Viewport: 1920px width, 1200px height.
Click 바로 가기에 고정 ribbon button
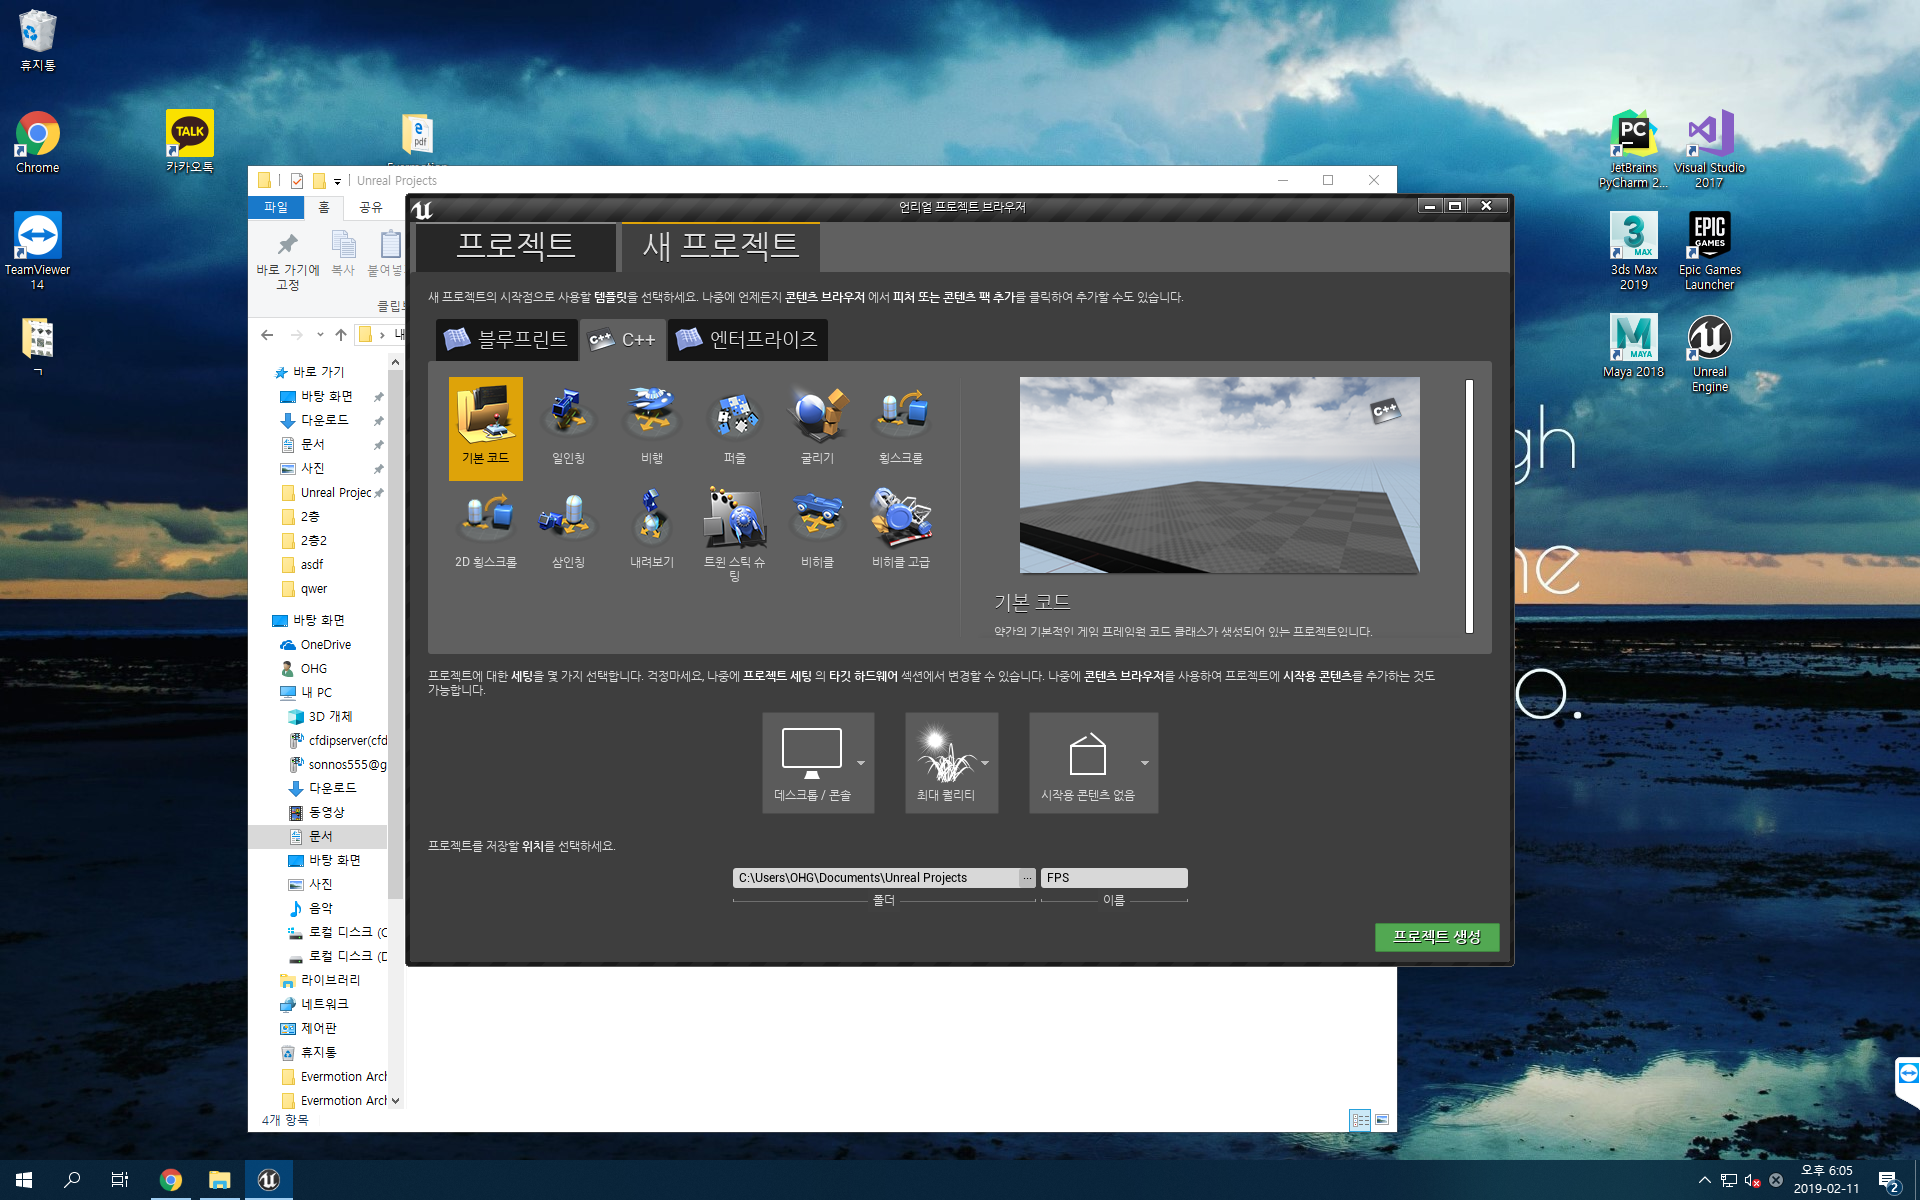(288, 262)
